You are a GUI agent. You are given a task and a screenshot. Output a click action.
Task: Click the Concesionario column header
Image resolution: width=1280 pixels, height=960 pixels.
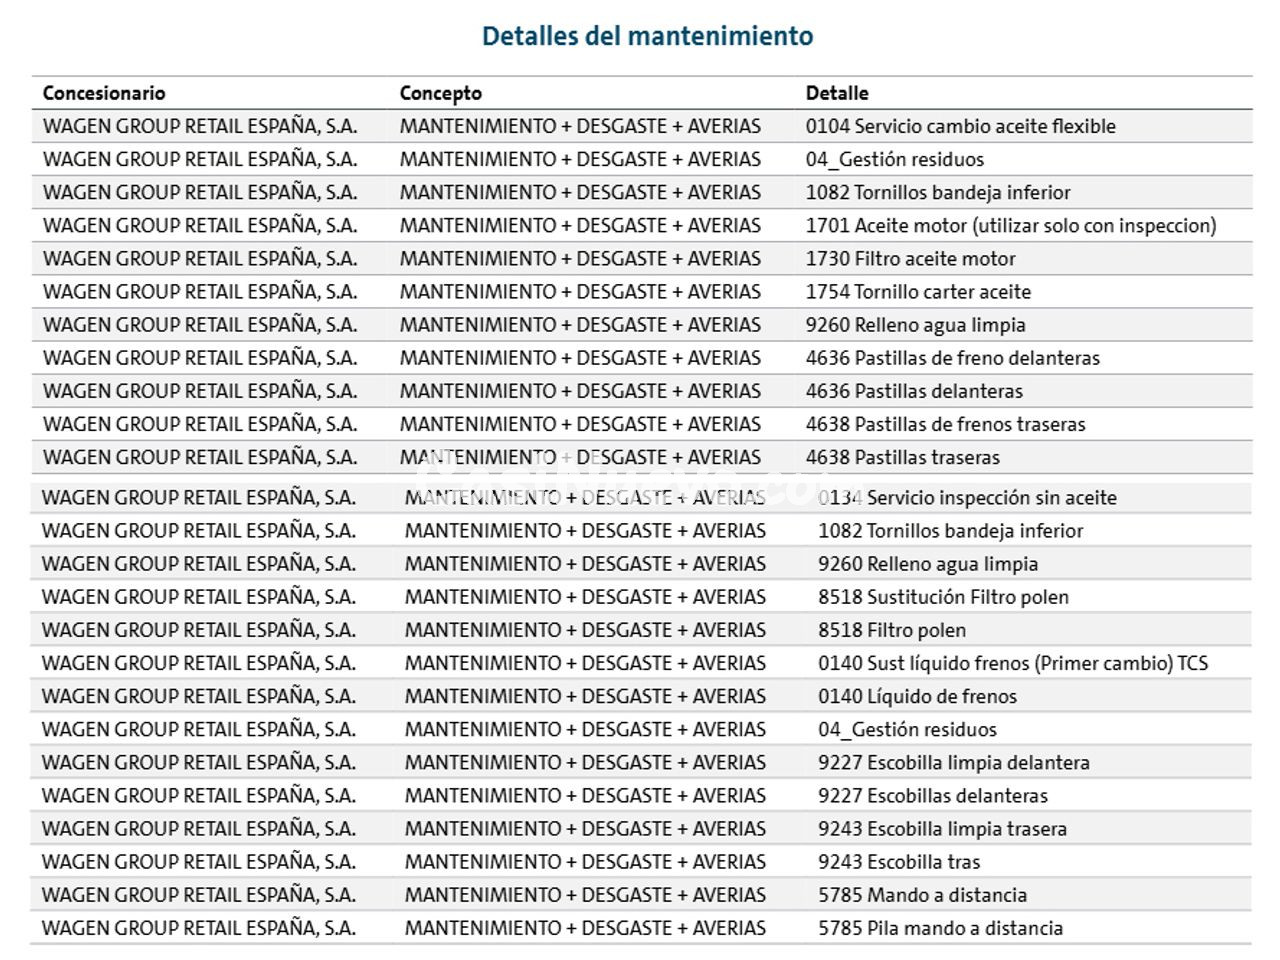(x=104, y=93)
